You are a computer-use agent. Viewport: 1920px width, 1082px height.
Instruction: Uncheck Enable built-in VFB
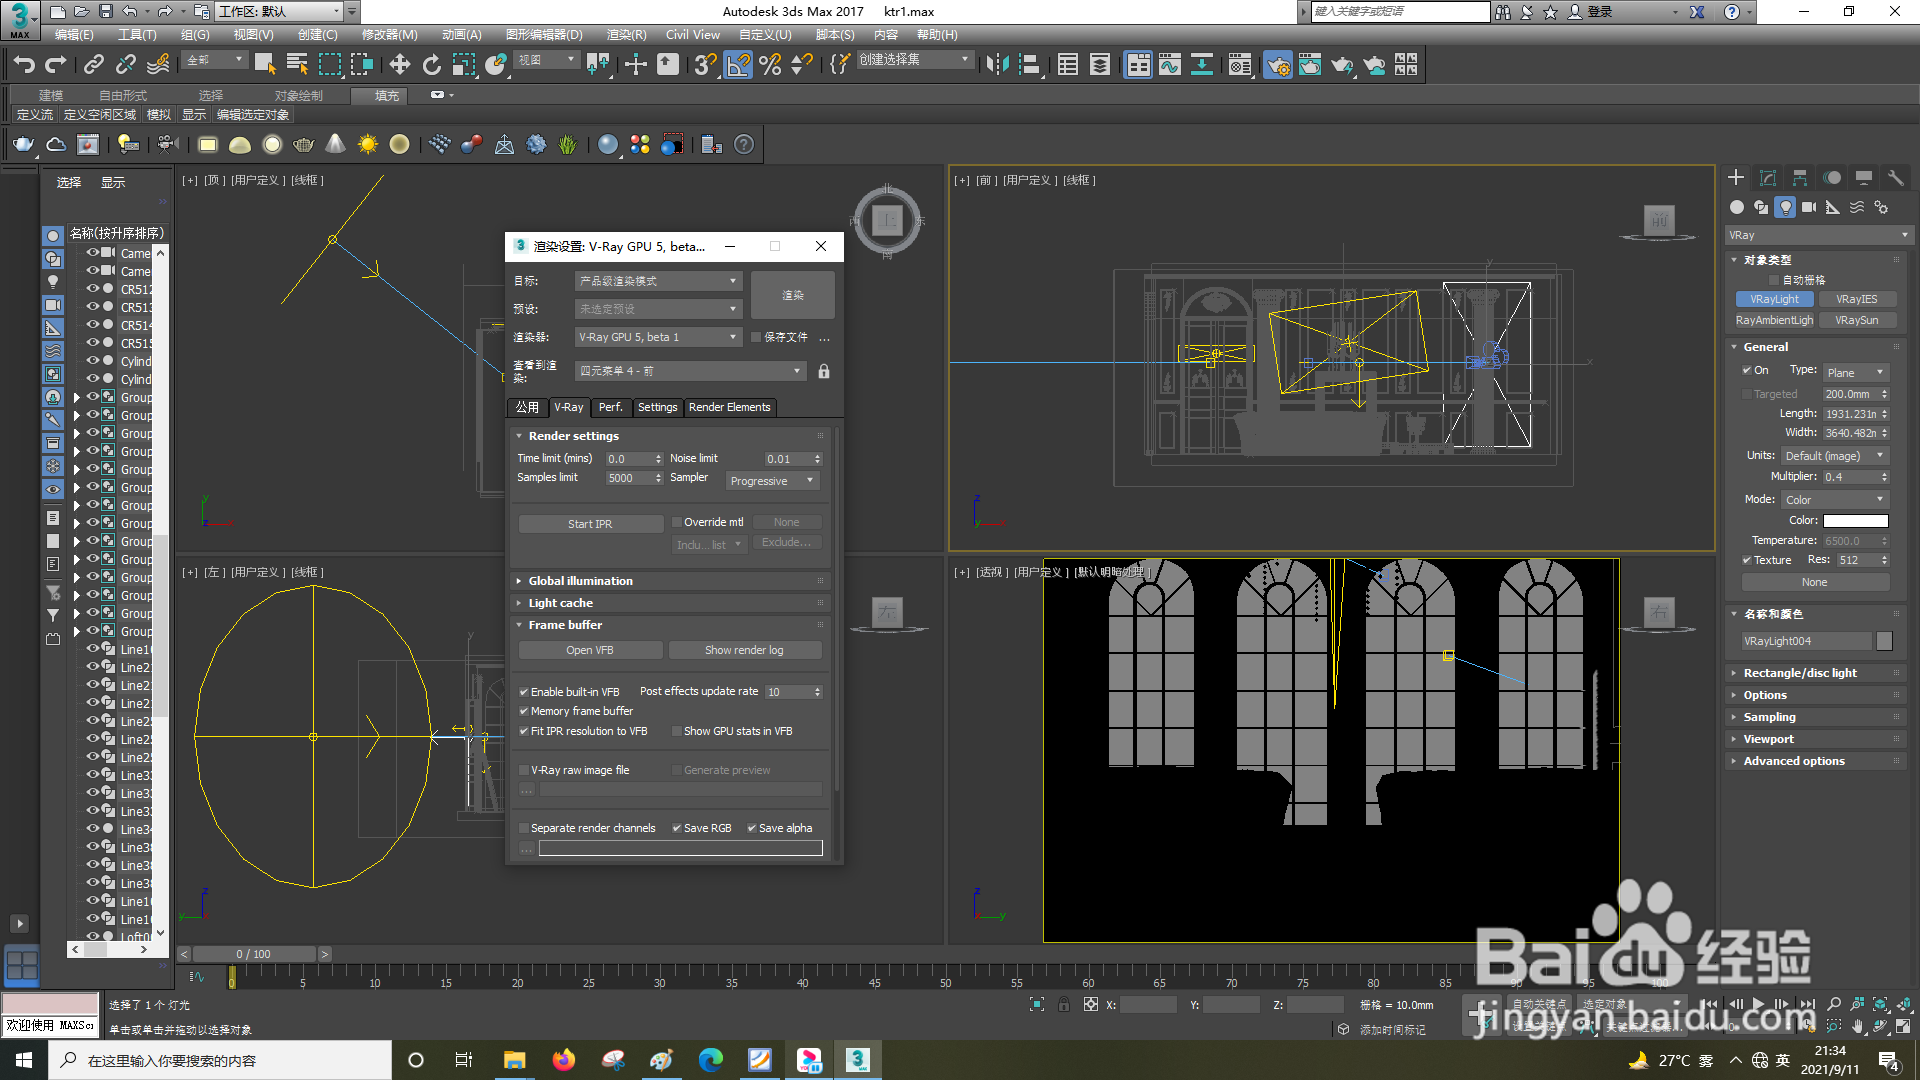523,692
